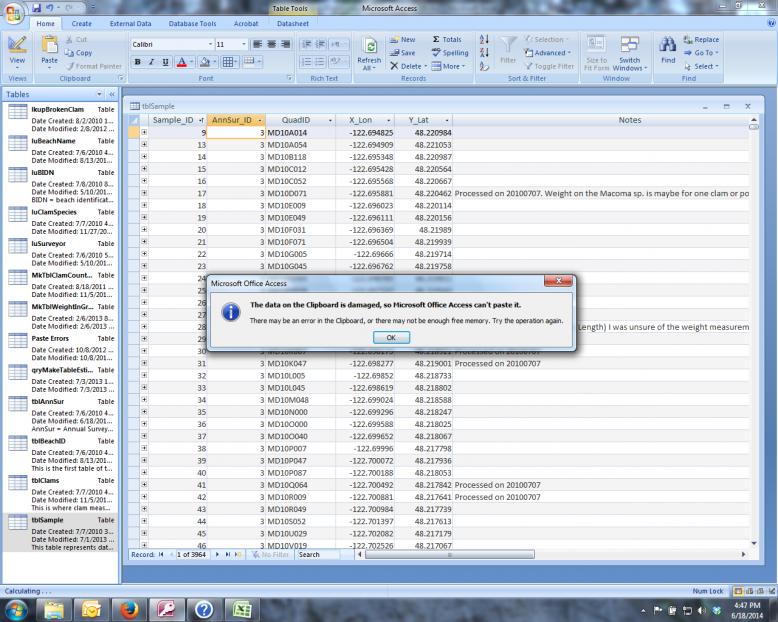
Task: Click Copy in the Clipboard group
Action: tap(78, 53)
